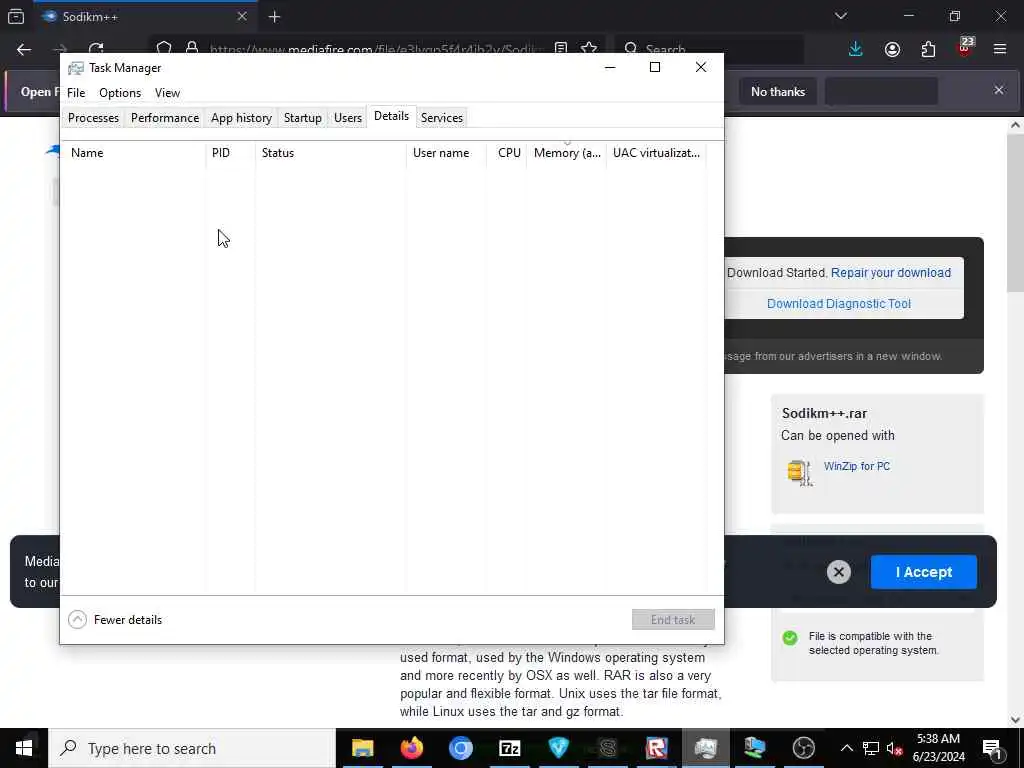
Task: Open the Firefox account icon
Action: [892, 49]
